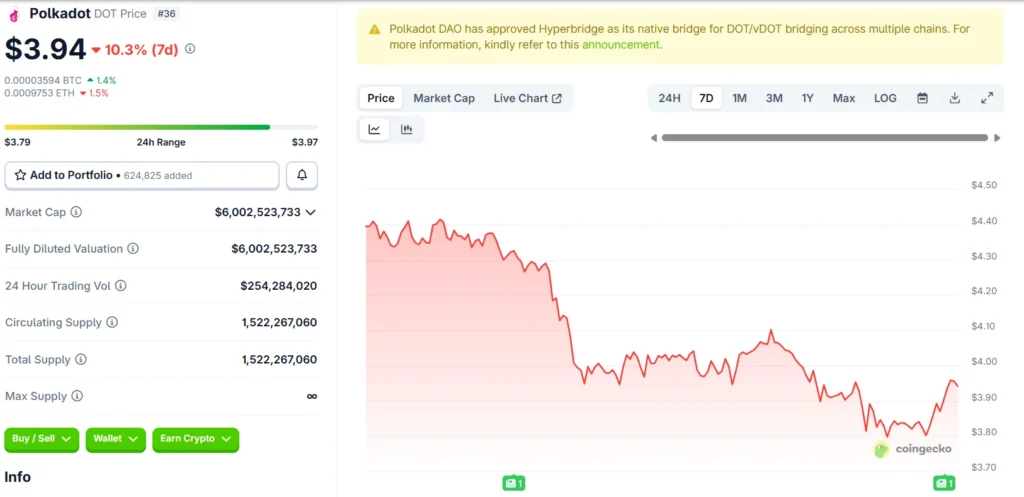This screenshot has width=1024, height=497.
Task: Click the Circulating Supply value 1,522,267,060
Action: 279,323
